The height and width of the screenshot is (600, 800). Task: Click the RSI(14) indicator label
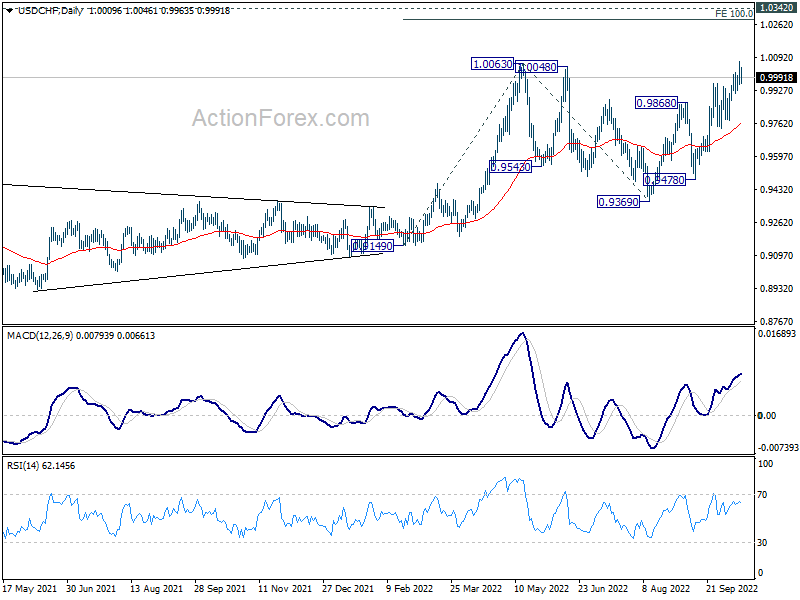21,466
